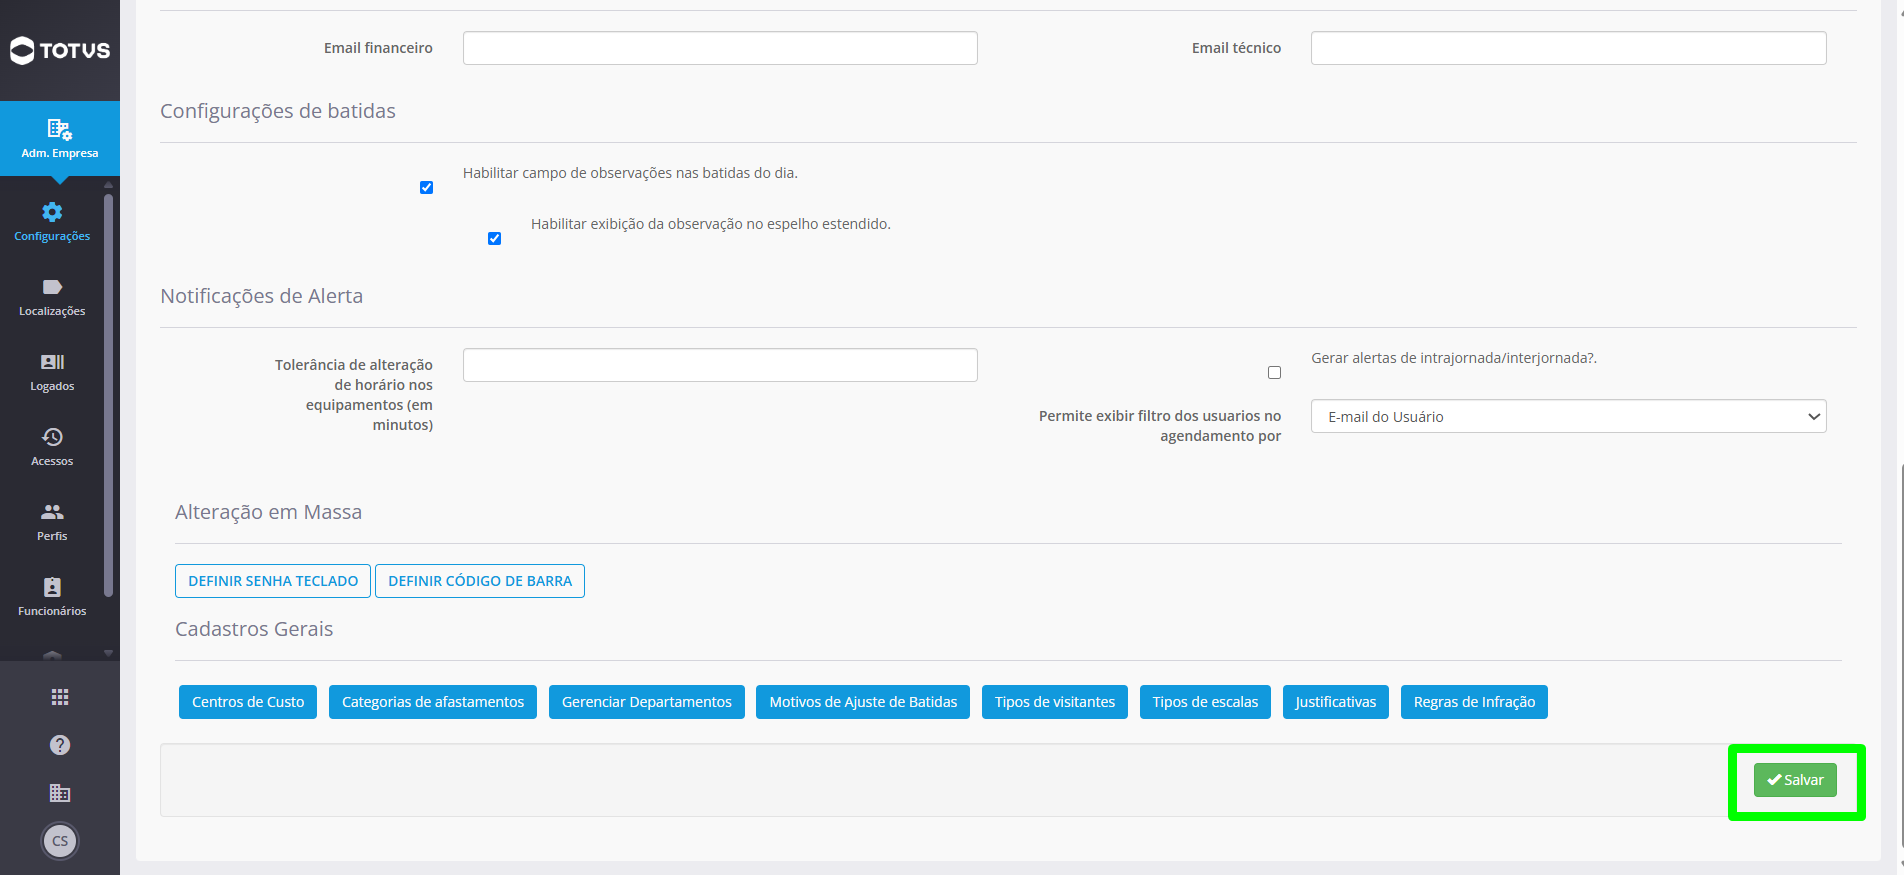This screenshot has width=1904, height=875.
Task: Toggle exibição da observação no espelho estendido
Action: tap(494, 238)
